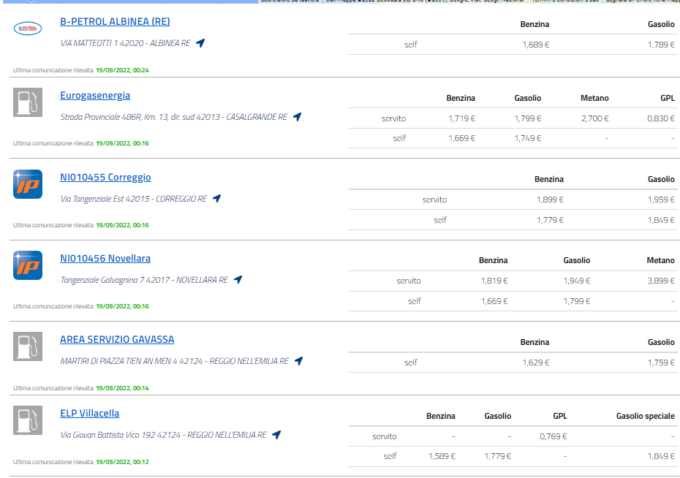Select Gavassa self Gasolio price 1,759 €

(x=661, y=363)
